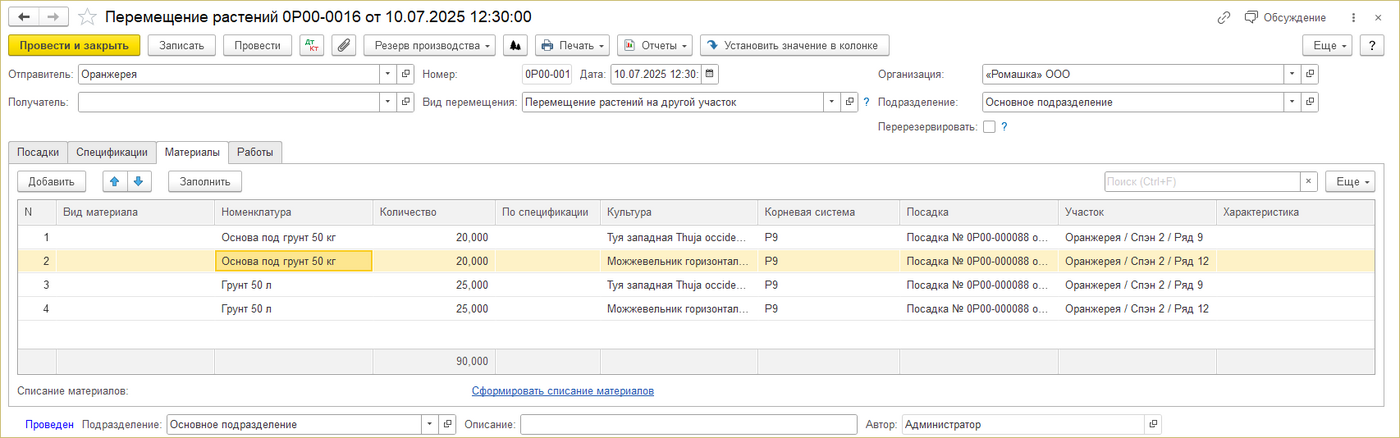Switch to the Посадки tab

38,152
